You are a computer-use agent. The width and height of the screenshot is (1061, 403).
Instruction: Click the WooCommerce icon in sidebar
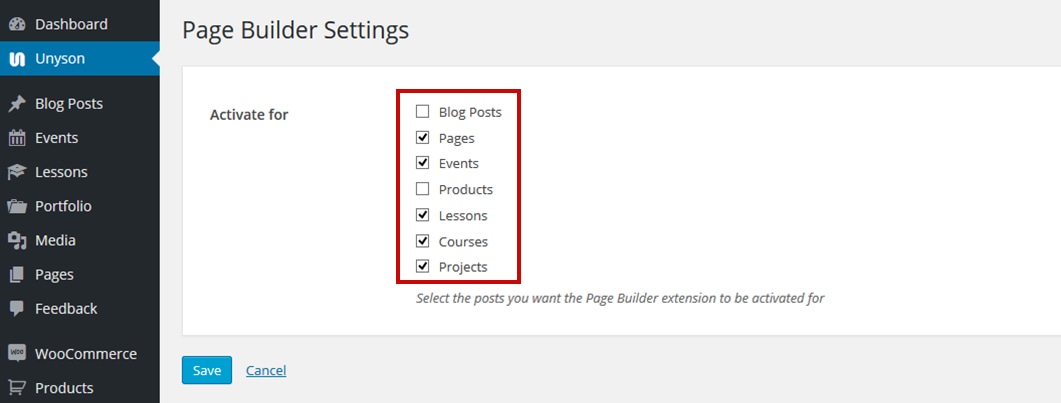[x=17, y=354]
